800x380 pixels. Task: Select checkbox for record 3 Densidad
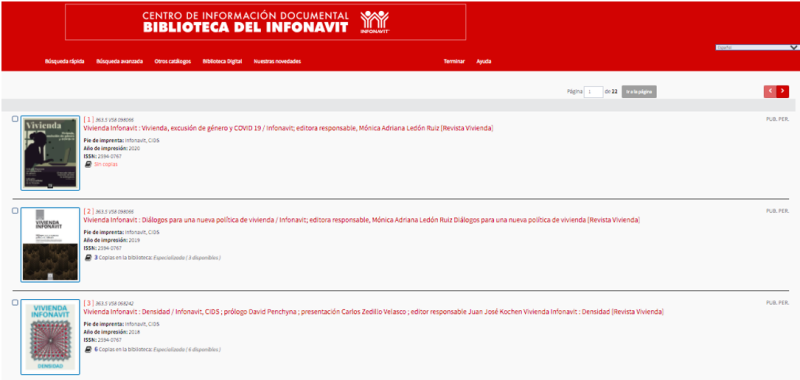pos(15,302)
